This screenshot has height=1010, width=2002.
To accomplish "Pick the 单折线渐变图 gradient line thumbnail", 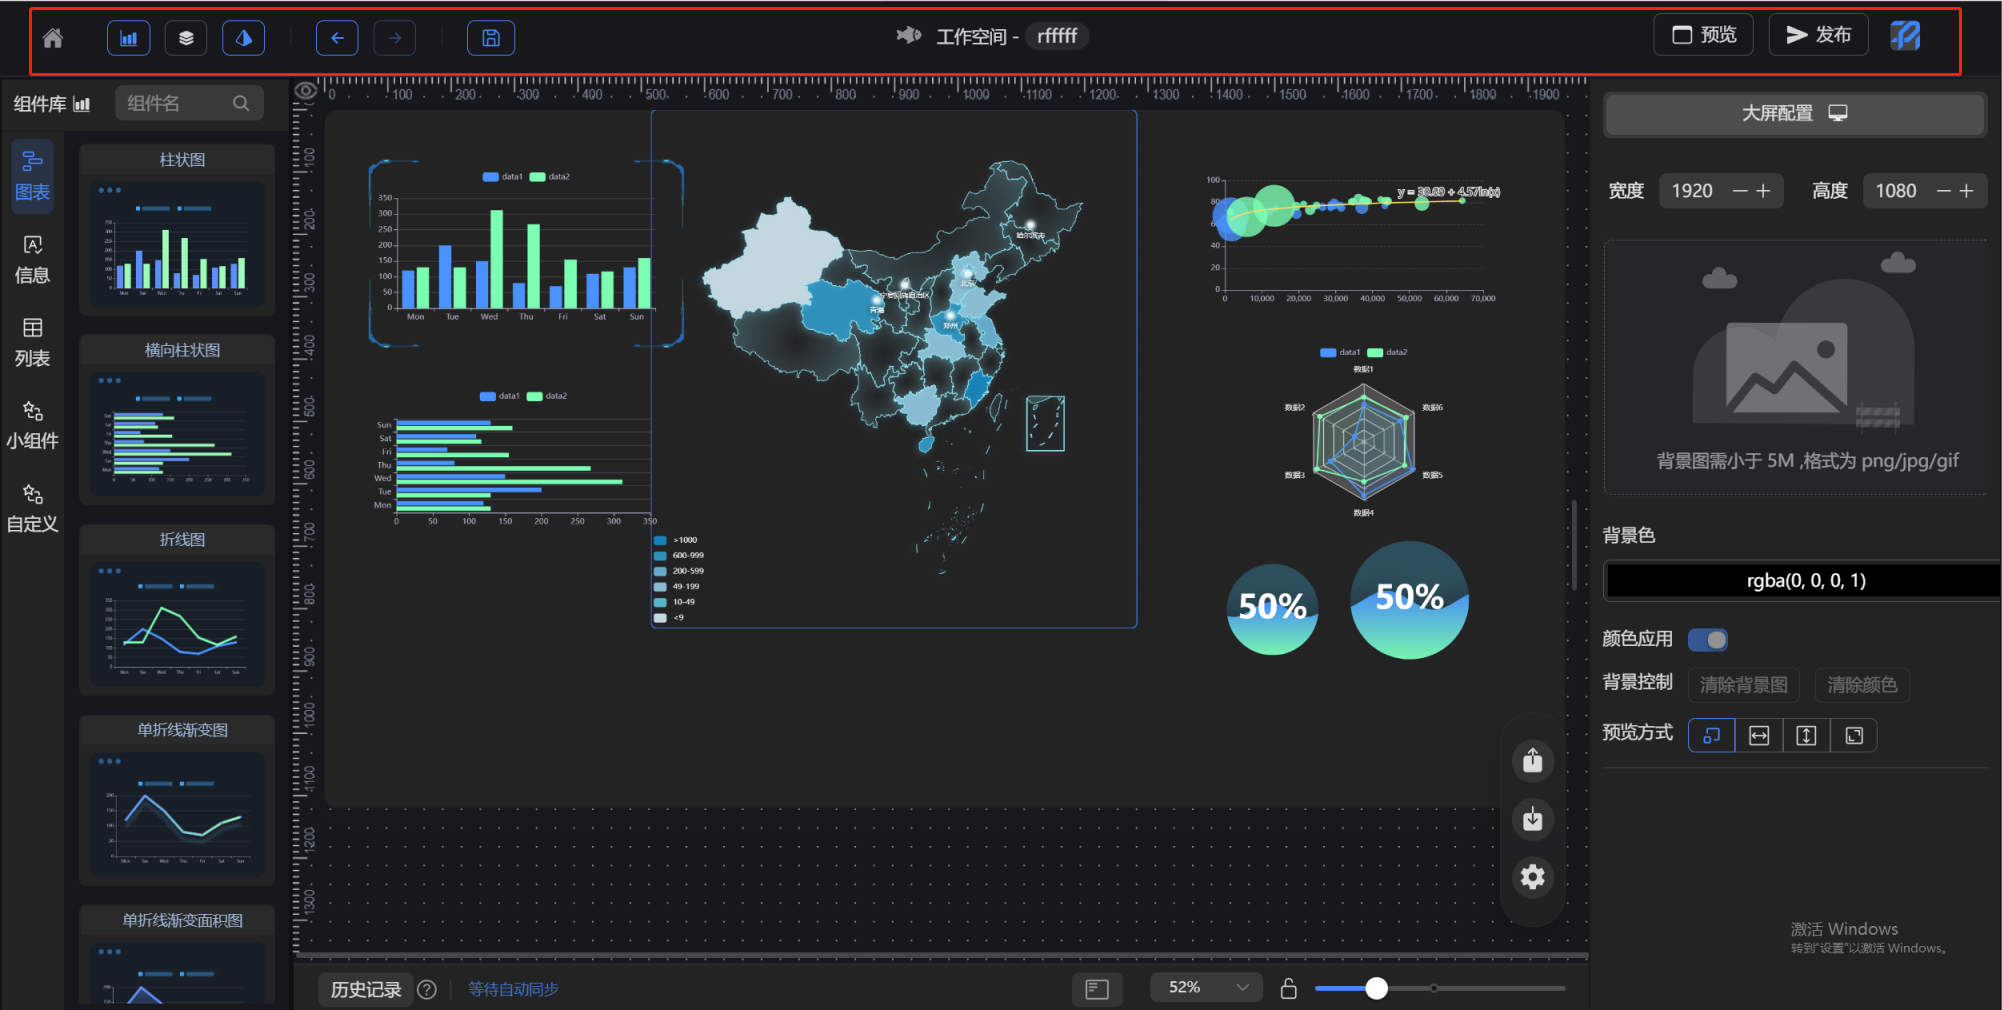I will click(x=178, y=814).
